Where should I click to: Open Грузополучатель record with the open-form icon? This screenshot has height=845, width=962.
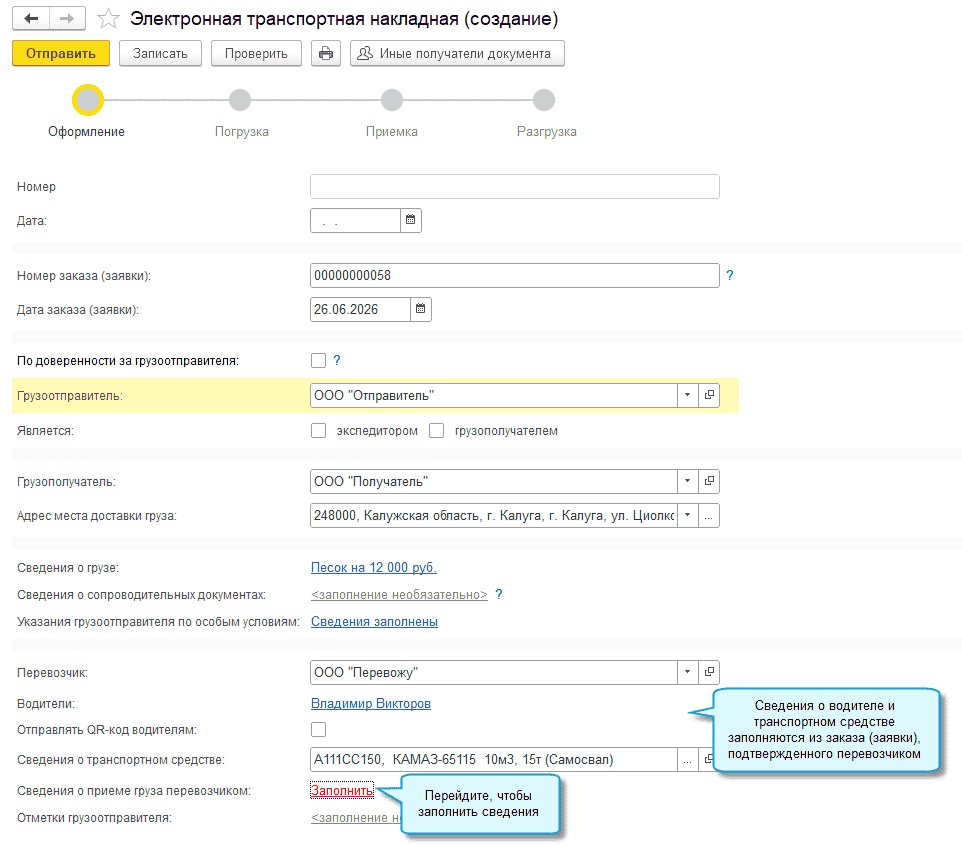pos(709,481)
